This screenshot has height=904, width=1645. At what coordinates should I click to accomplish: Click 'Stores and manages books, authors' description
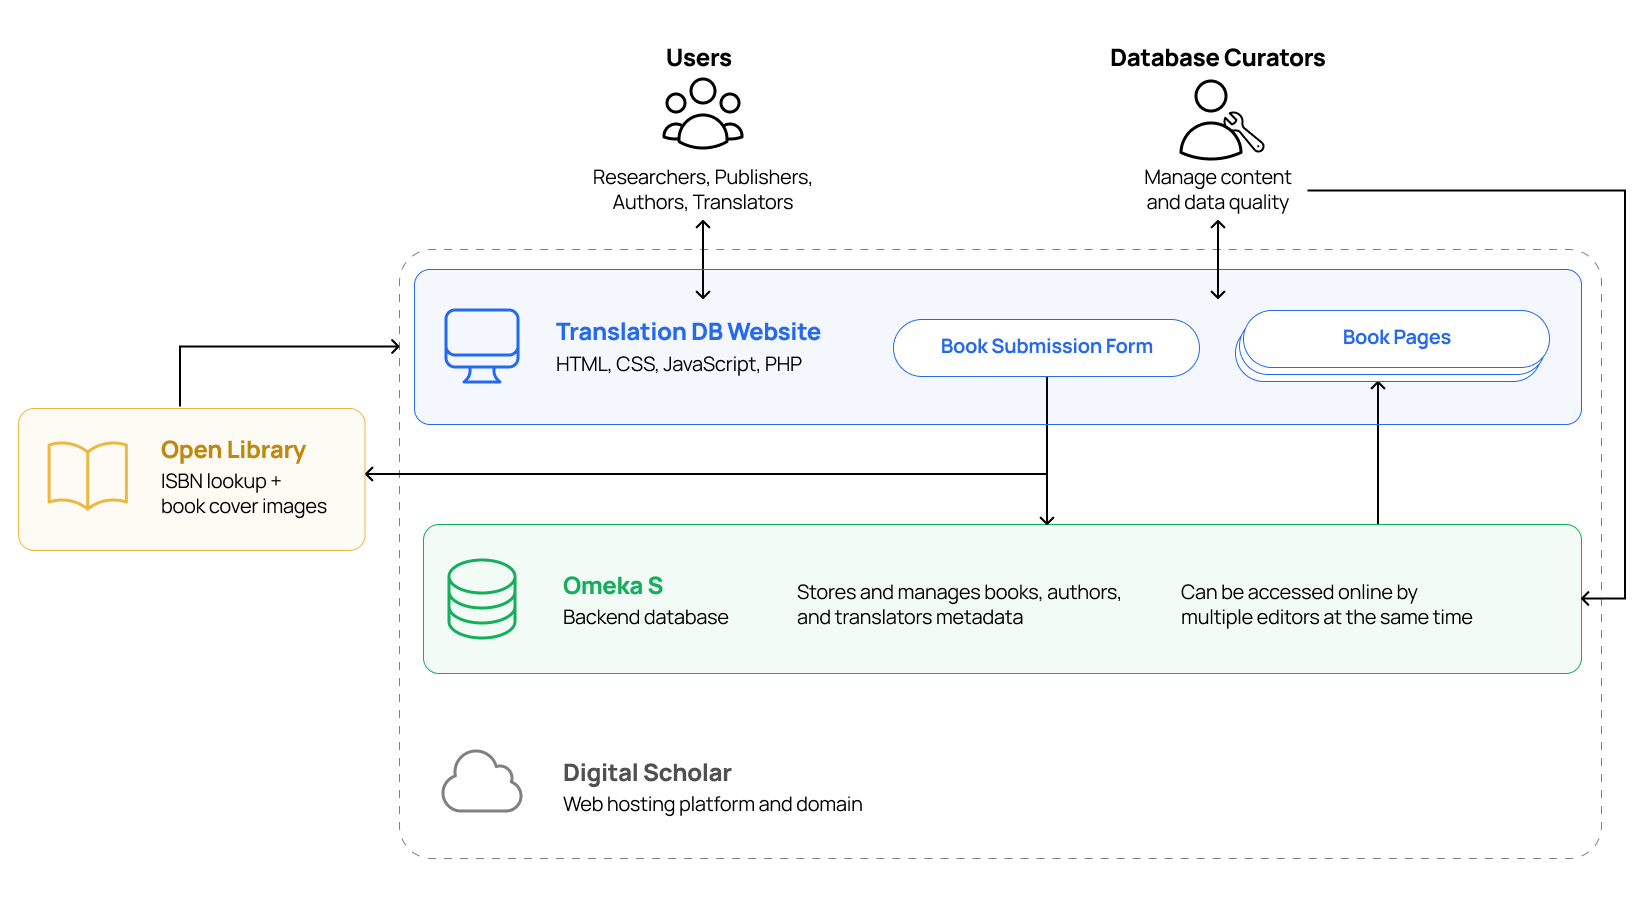tap(959, 605)
